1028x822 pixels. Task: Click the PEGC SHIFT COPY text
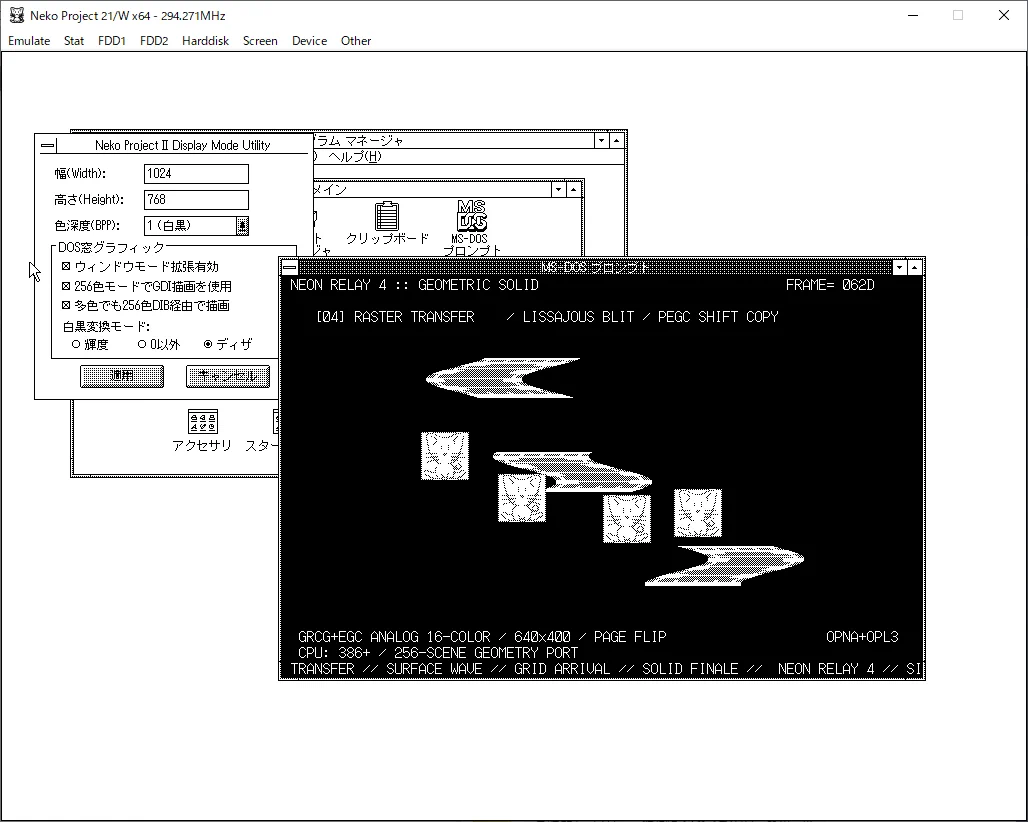tap(718, 317)
